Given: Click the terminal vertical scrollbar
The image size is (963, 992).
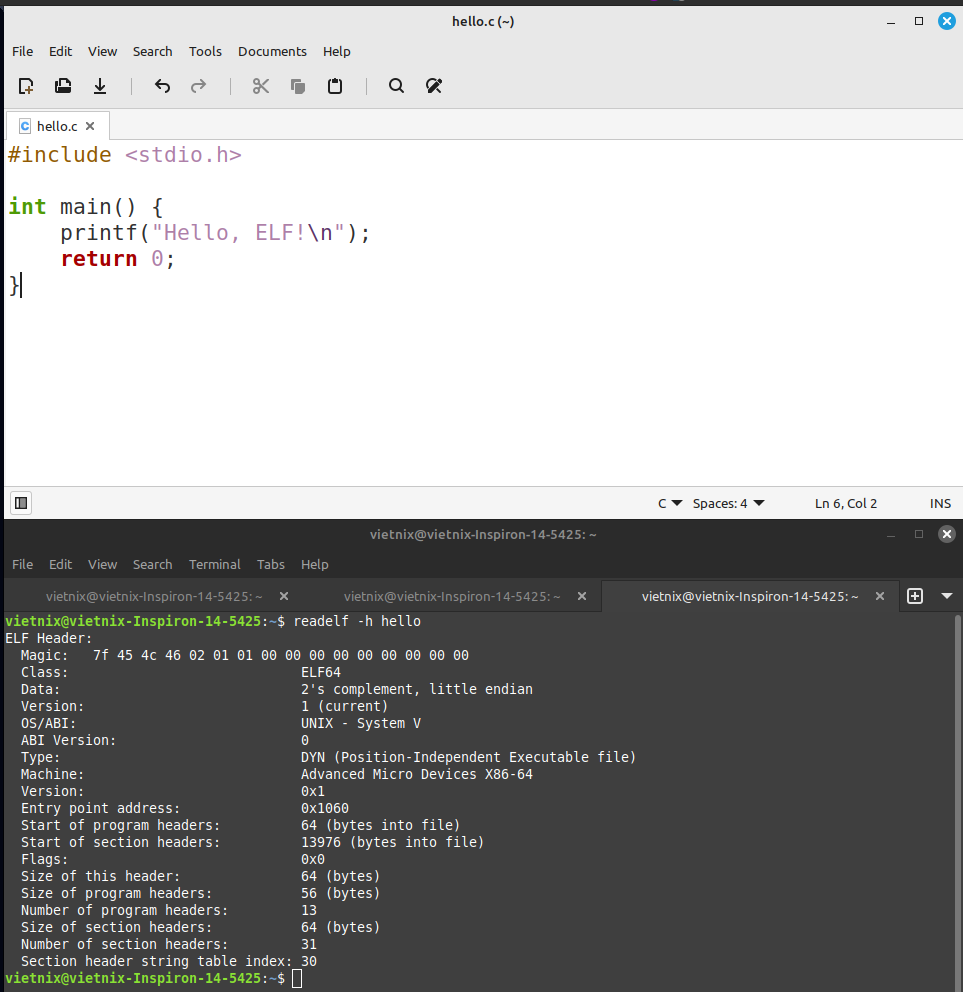Looking at the screenshot, I should pyautogui.click(x=958, y=802).
